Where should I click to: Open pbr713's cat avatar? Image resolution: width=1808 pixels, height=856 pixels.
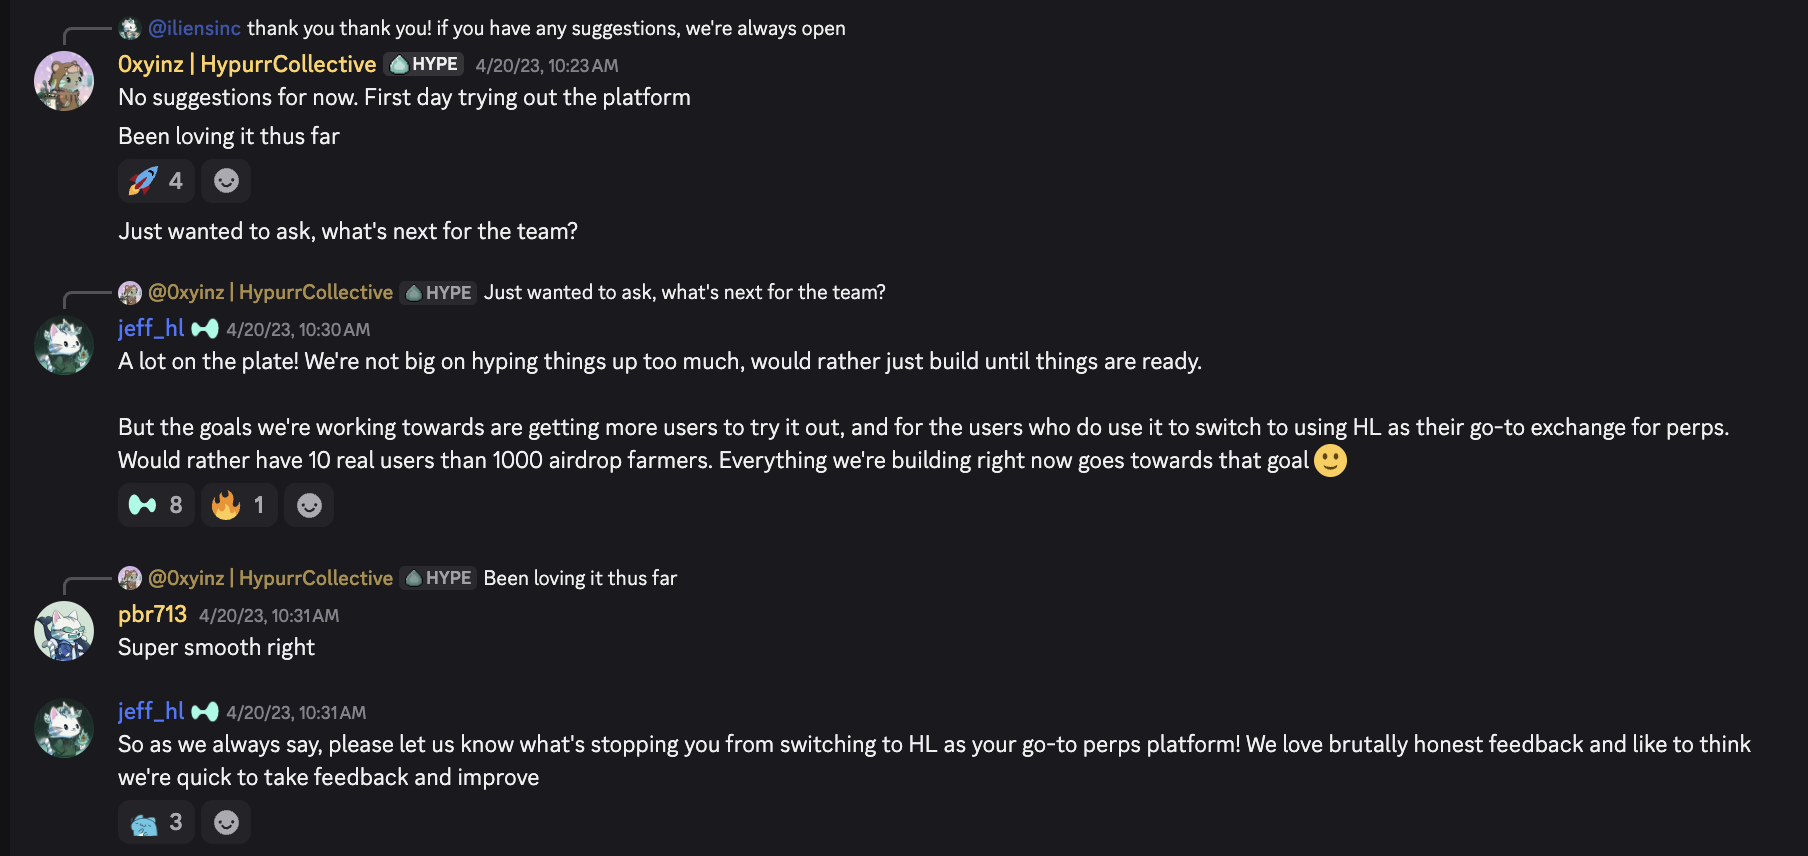[x=64, y=631]
